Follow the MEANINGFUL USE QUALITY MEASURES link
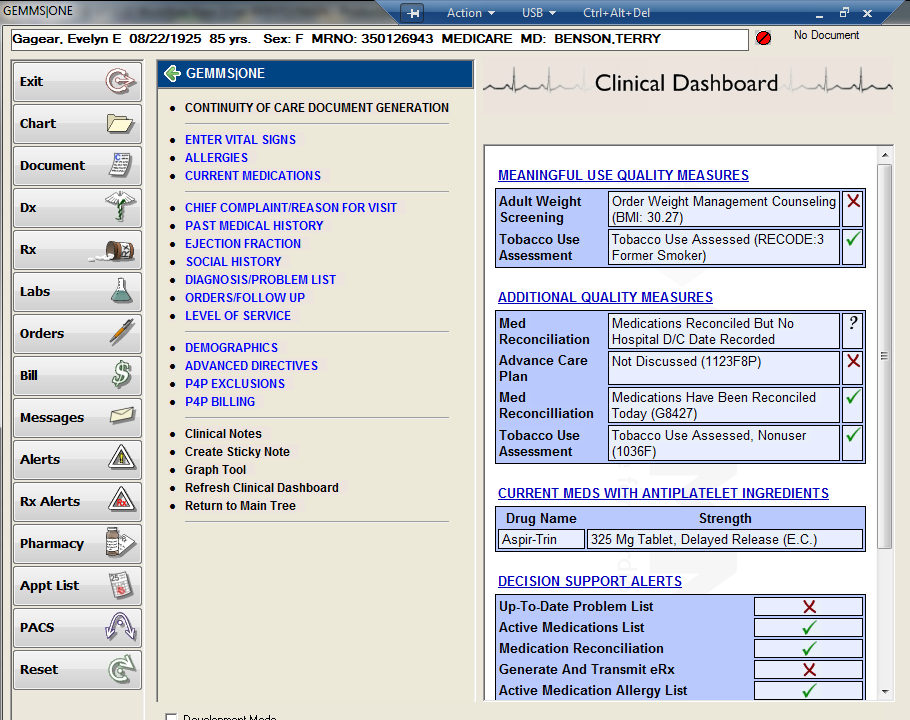 point(623,175)
